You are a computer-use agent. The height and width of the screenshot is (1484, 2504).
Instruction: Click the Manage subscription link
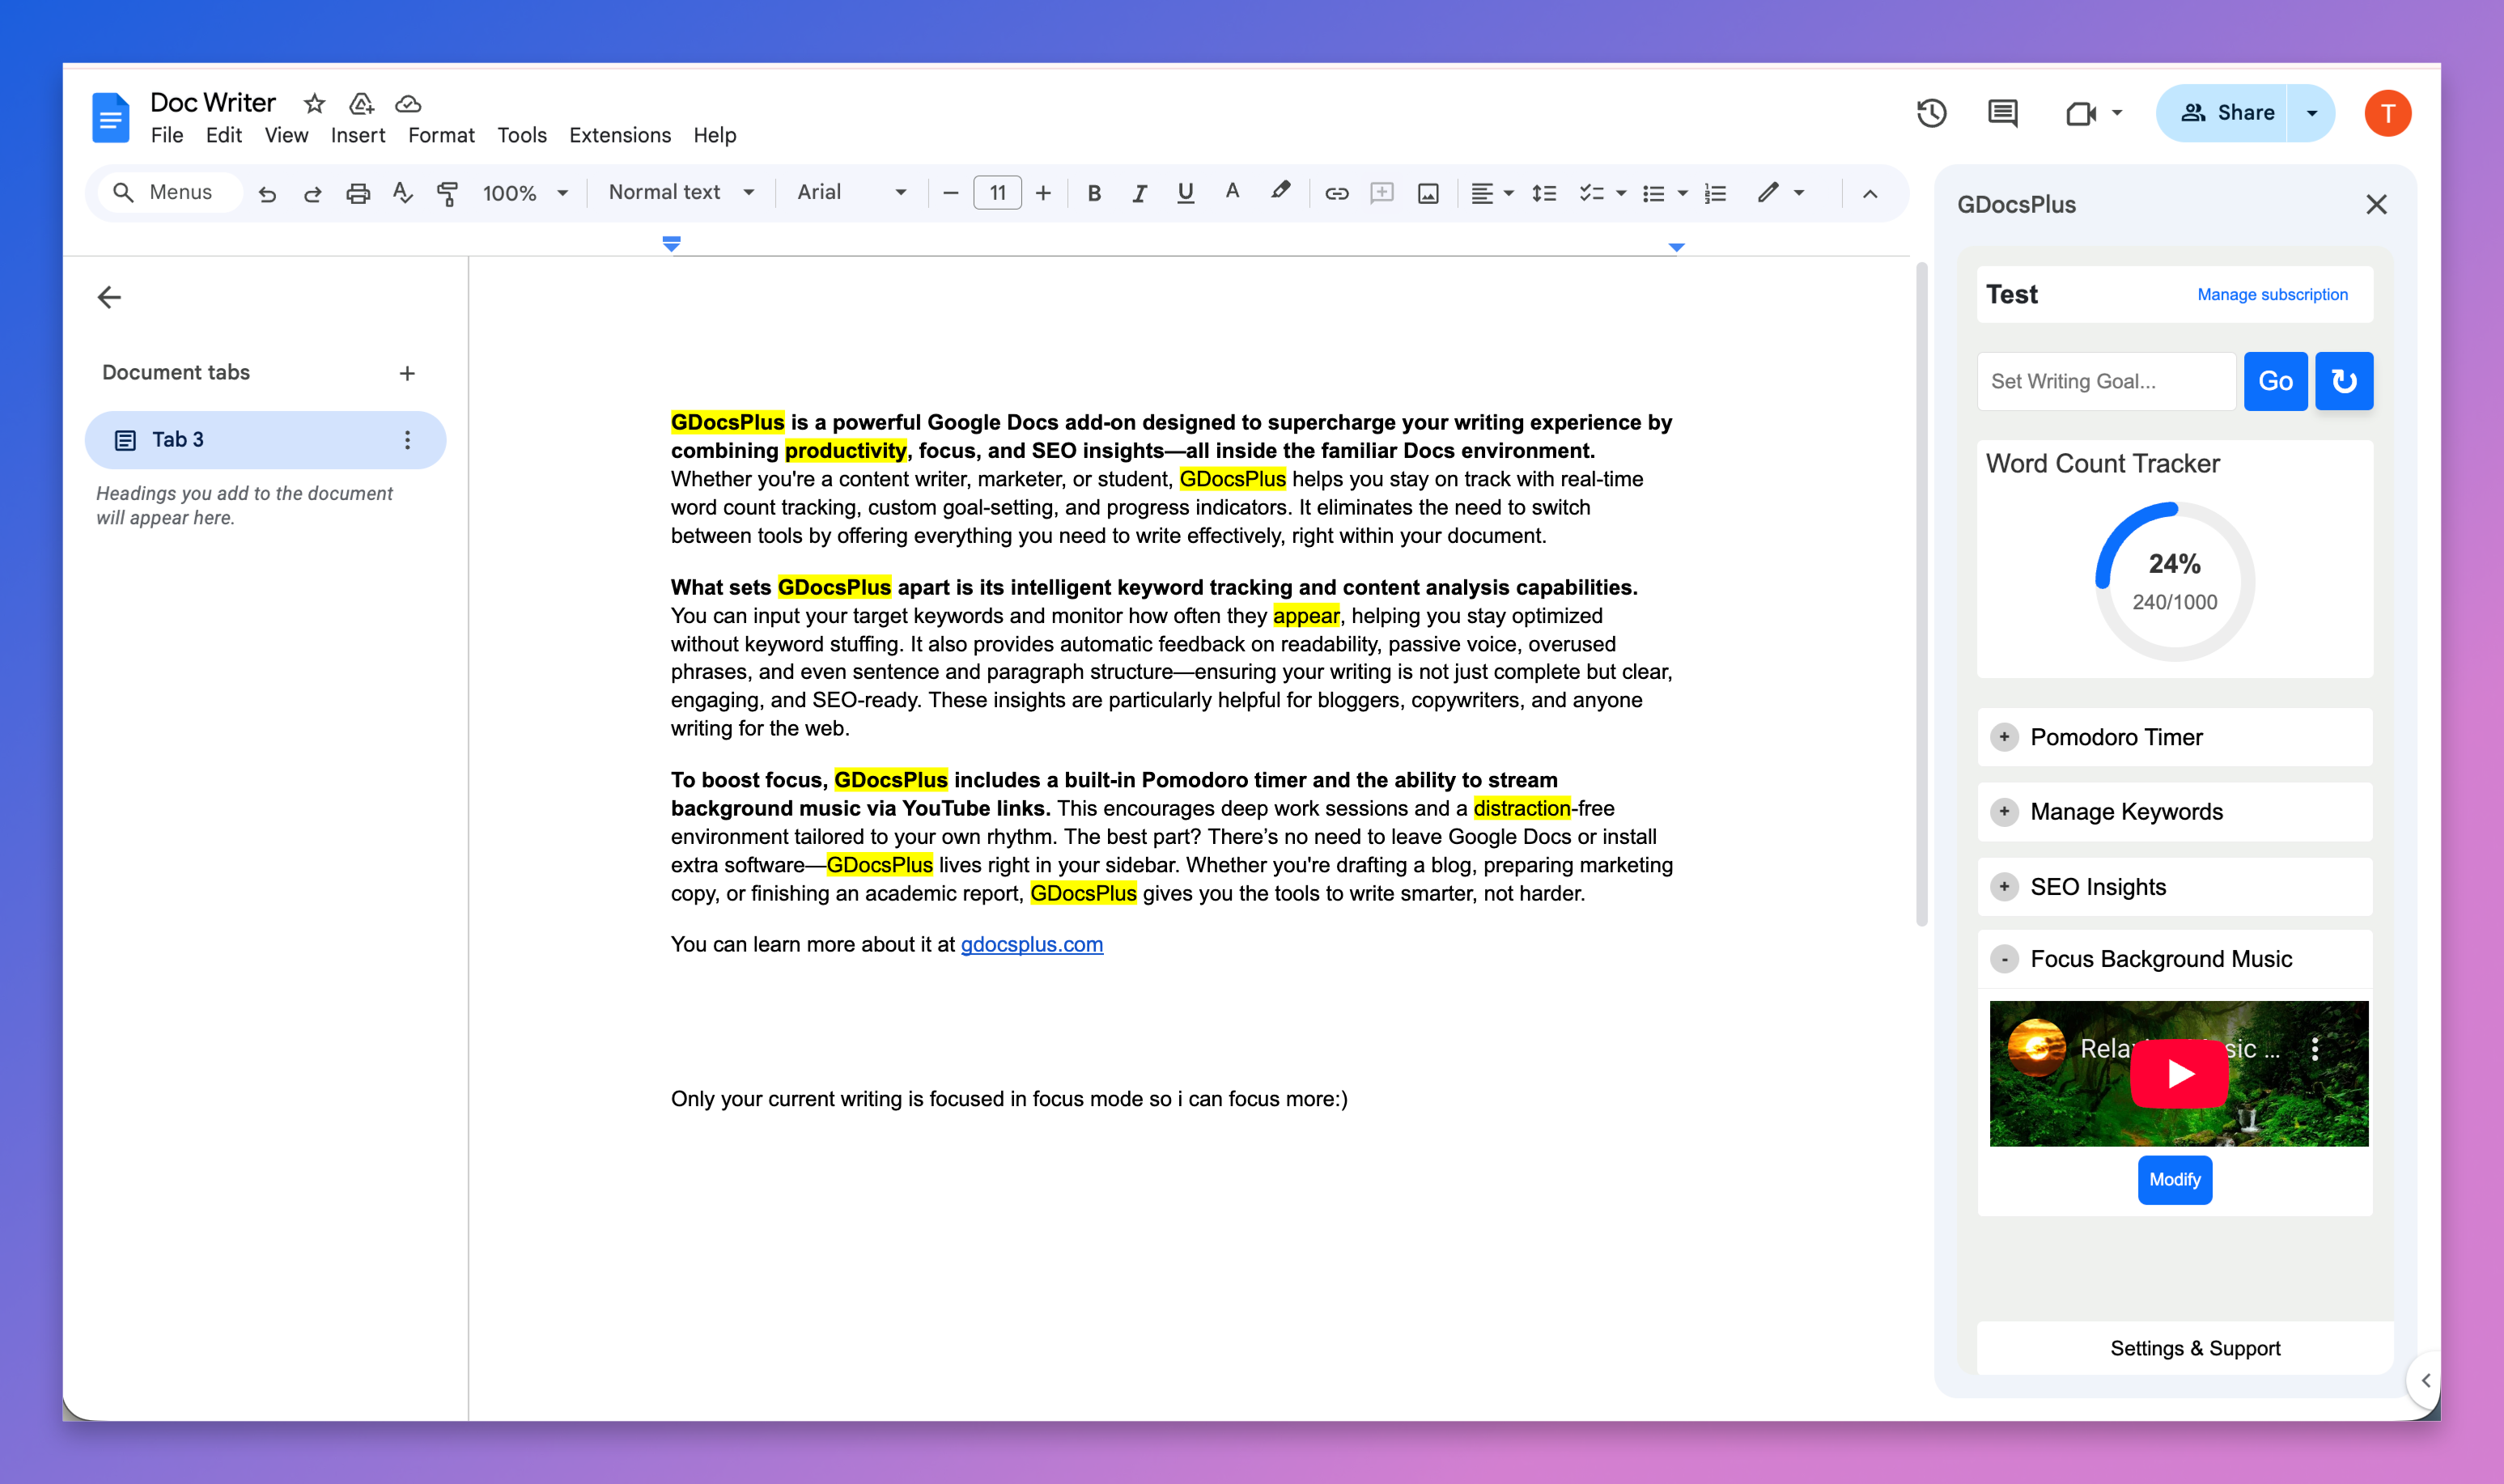point(2272,294)
